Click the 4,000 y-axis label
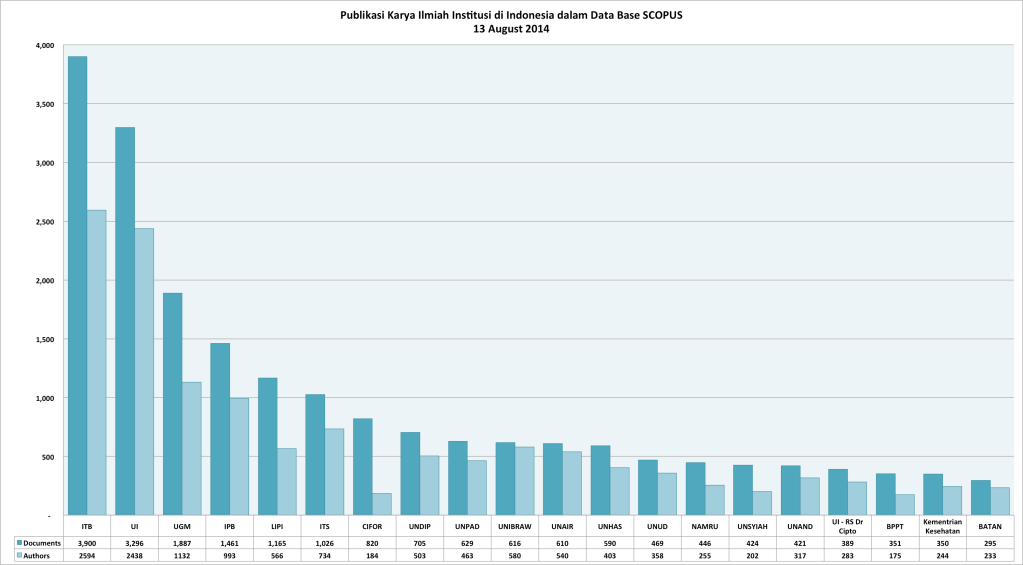The width and height of the screenshot is (1023, 565). [x=45, y=46]
